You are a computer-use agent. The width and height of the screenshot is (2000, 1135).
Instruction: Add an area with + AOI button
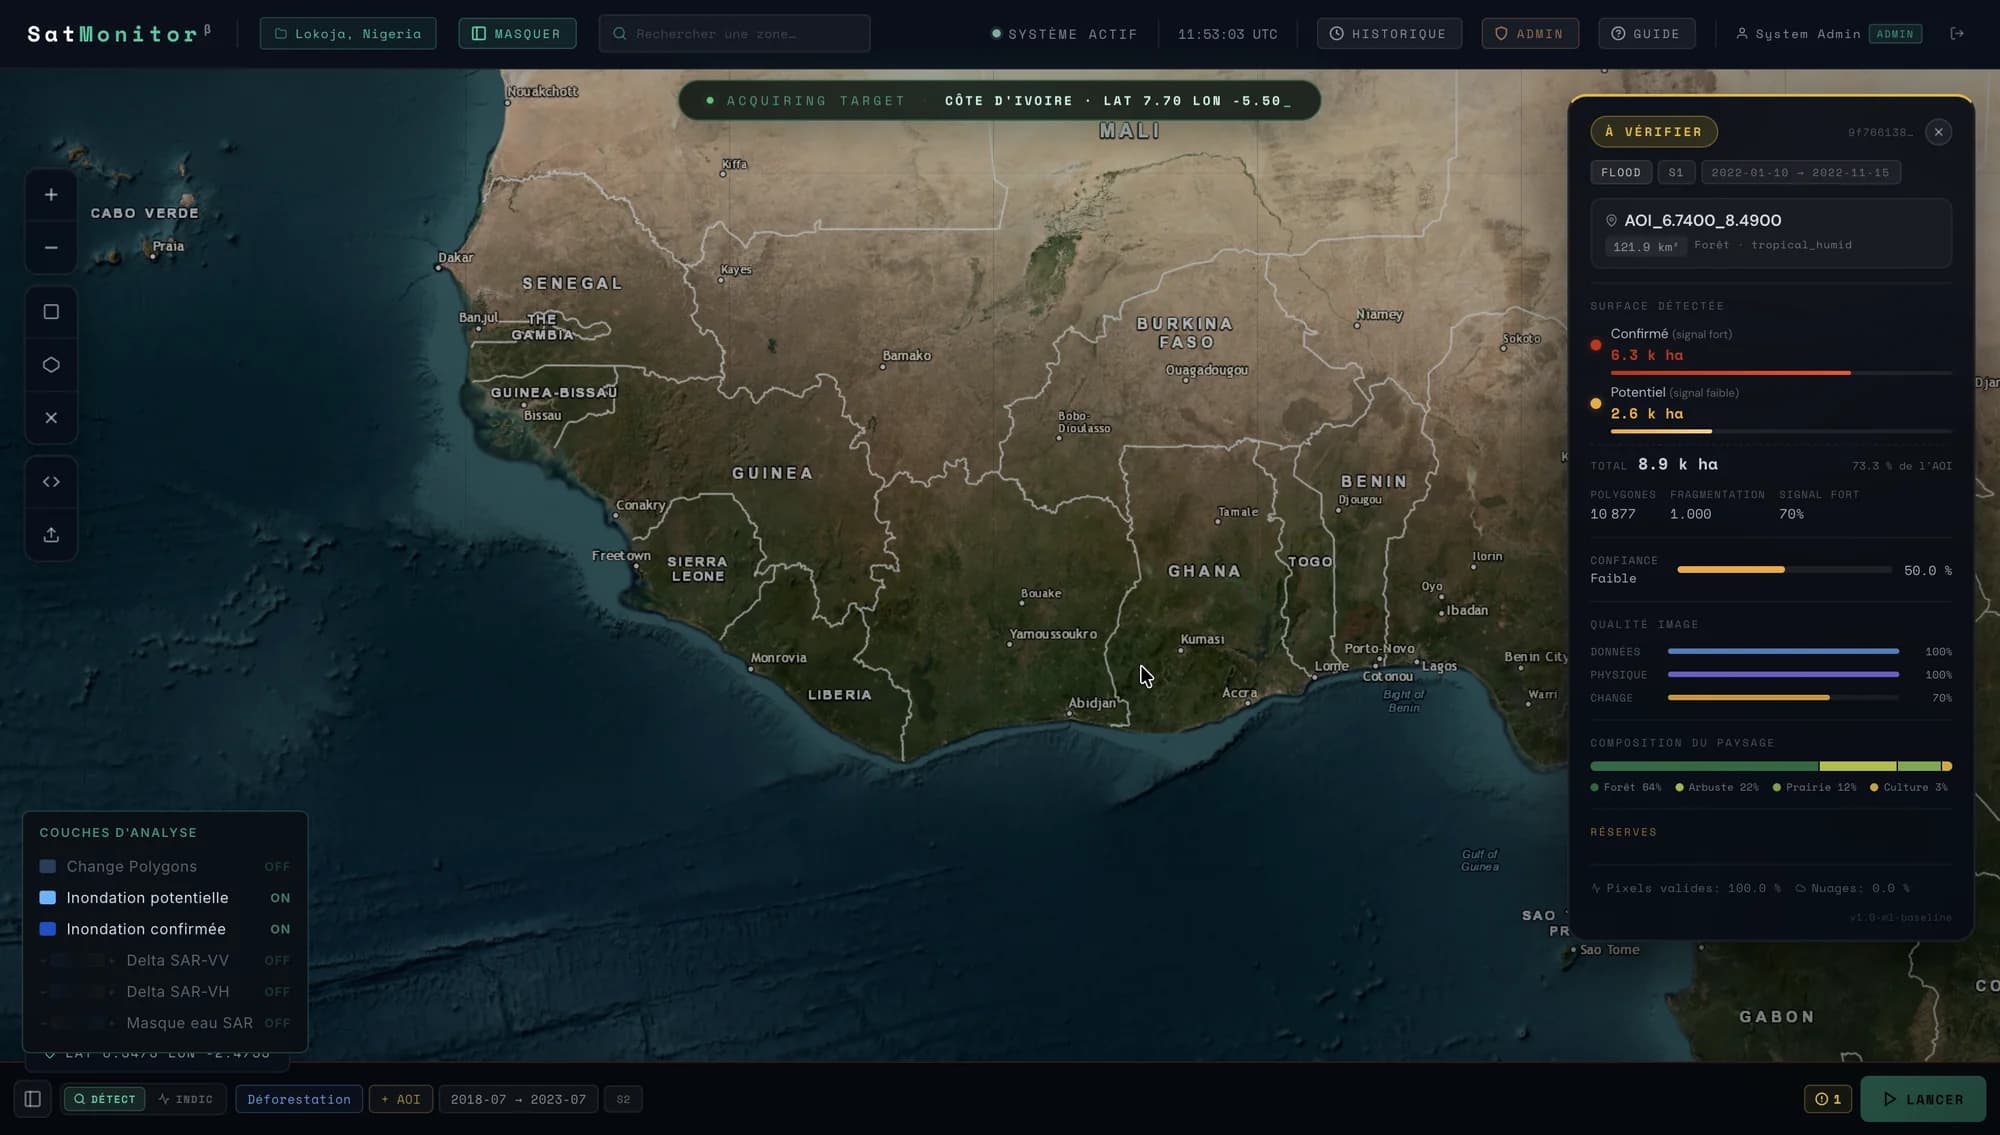(x=401, y=1099)
